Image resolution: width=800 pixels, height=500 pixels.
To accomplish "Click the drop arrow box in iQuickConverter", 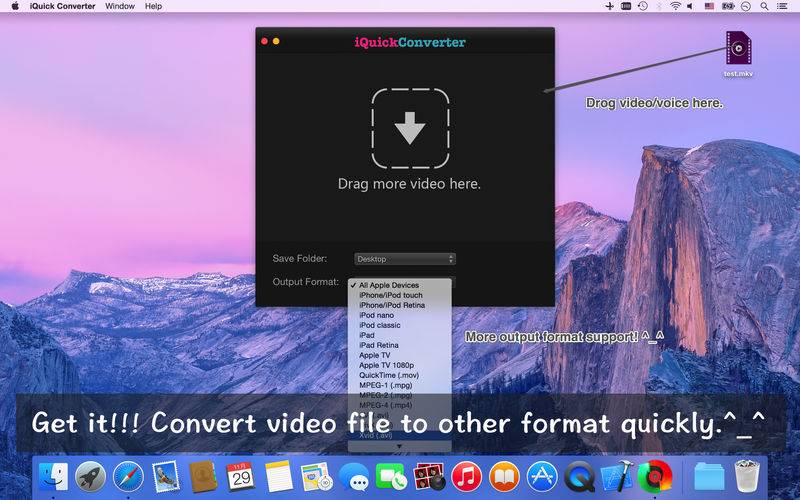I will 410,128.
